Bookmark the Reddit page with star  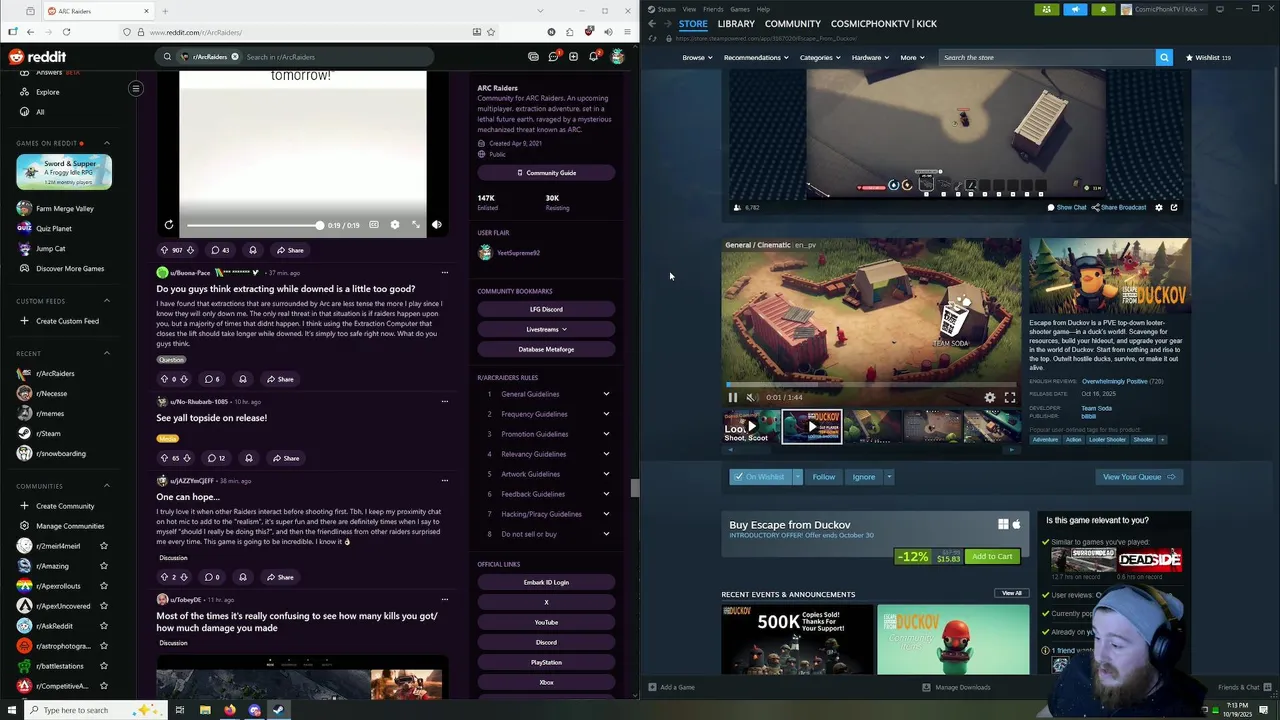(491, 32)
